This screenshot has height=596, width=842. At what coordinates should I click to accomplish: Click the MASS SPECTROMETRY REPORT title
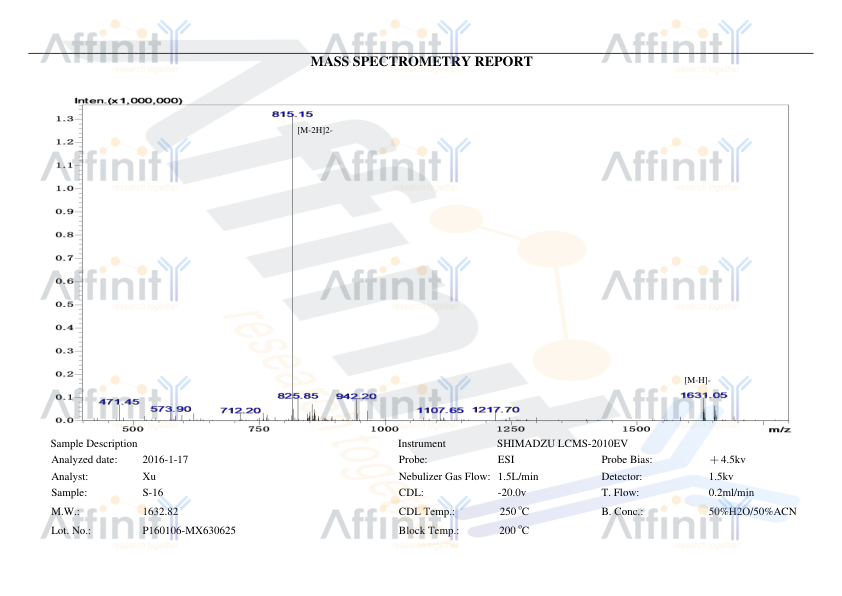(422, 62)
